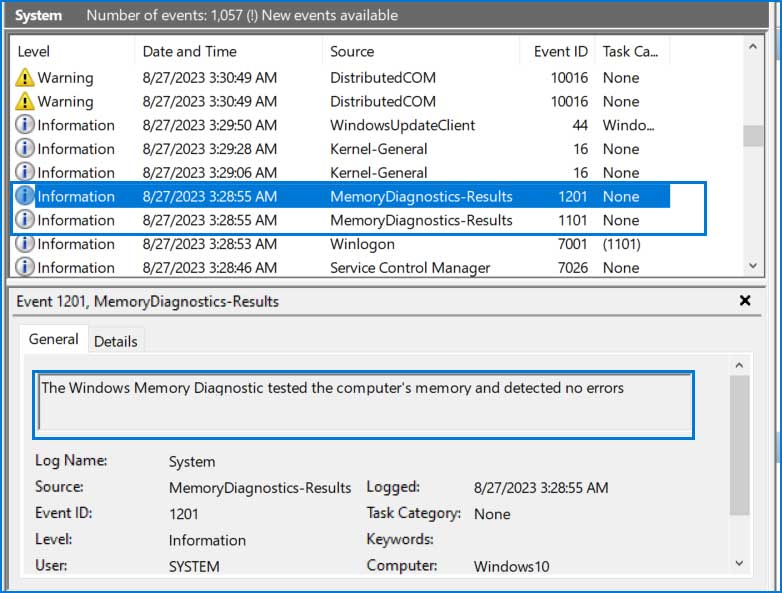This screenshot has height=593, width=782.
Task: Sort by Task Category column header
Action: (x=632, y=51)
